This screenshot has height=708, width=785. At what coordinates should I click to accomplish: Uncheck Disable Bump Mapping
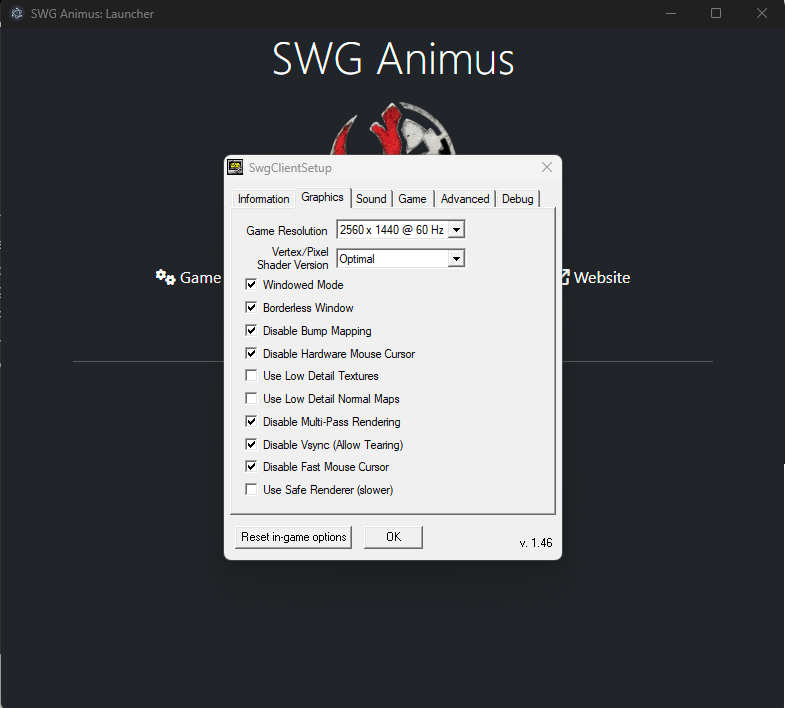click(x=251, y=330)
